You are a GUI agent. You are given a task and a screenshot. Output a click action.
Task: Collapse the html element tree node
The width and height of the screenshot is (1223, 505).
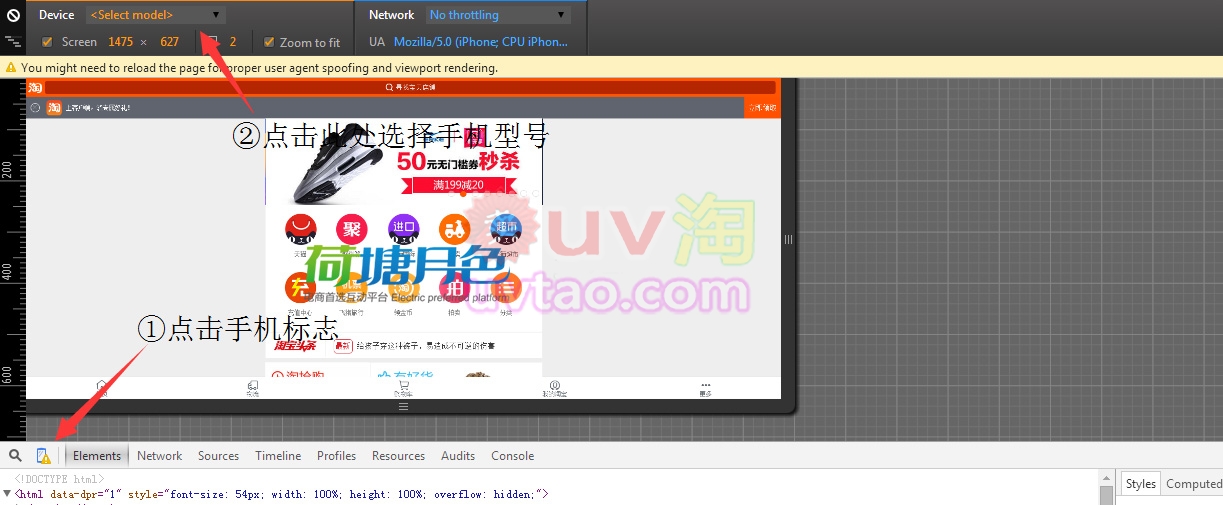(8, 494)
